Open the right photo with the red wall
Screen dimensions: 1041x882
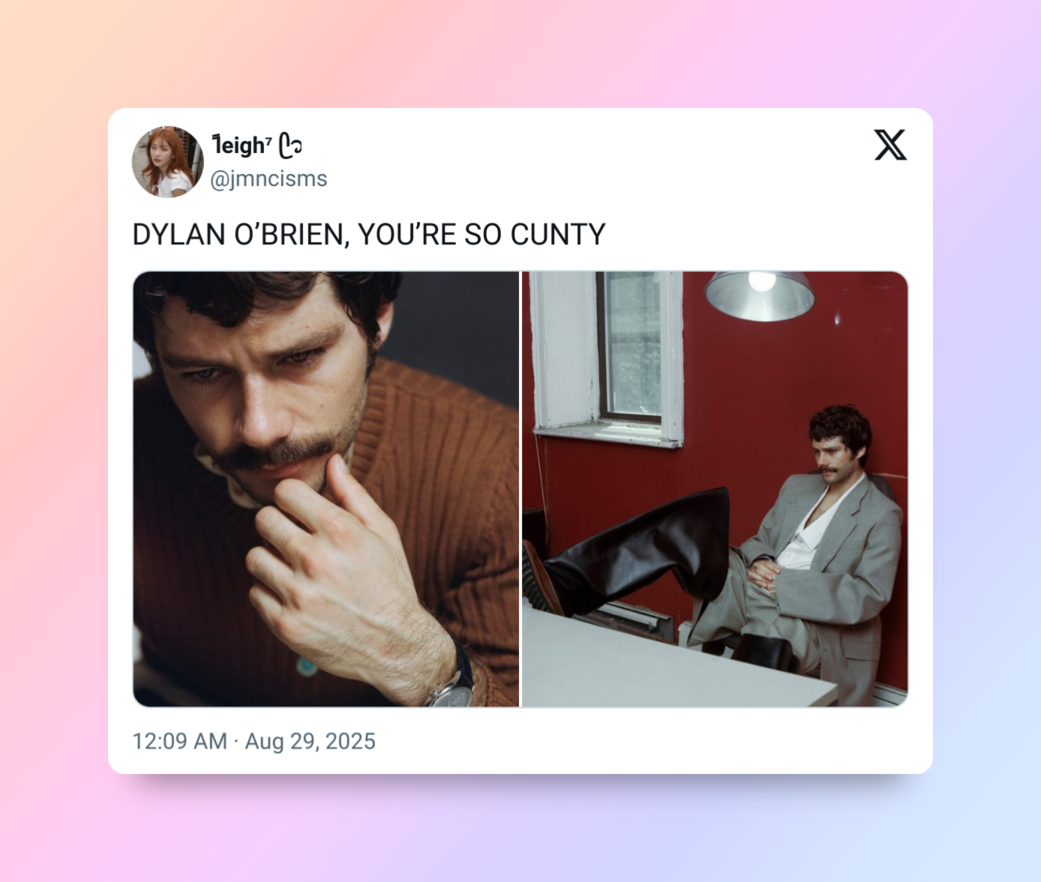tap(715, 489)
